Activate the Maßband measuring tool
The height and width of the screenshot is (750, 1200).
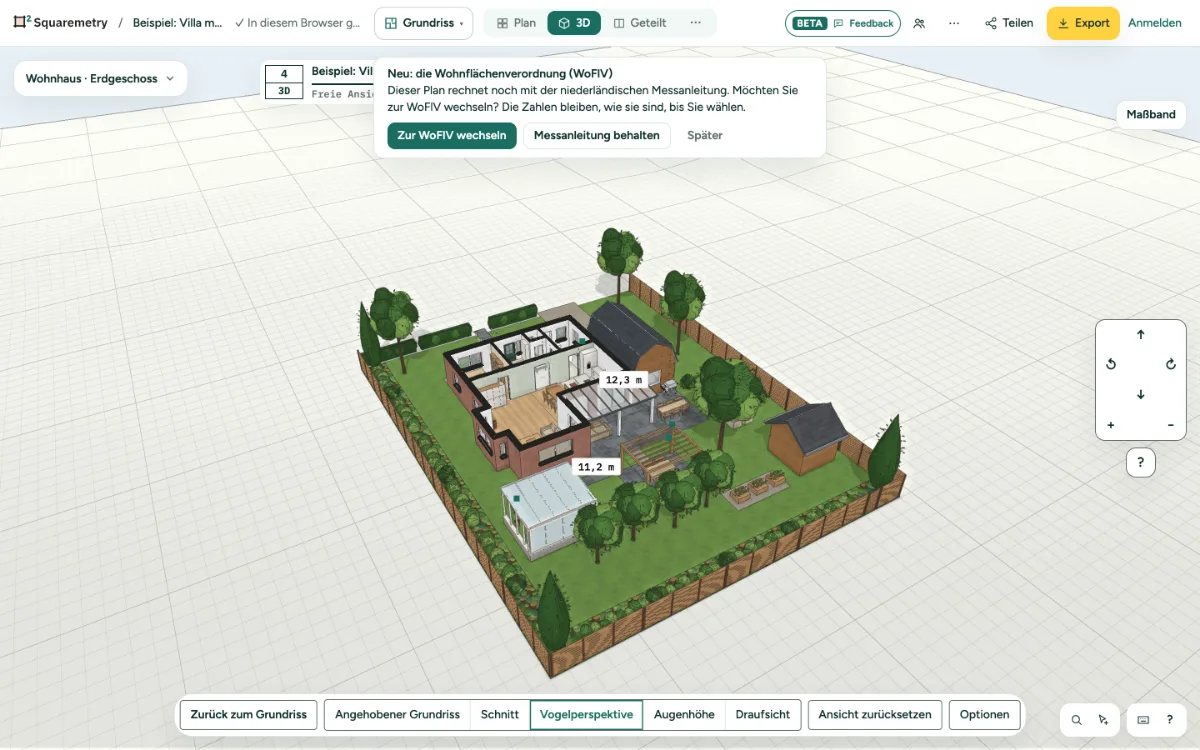1151,114
